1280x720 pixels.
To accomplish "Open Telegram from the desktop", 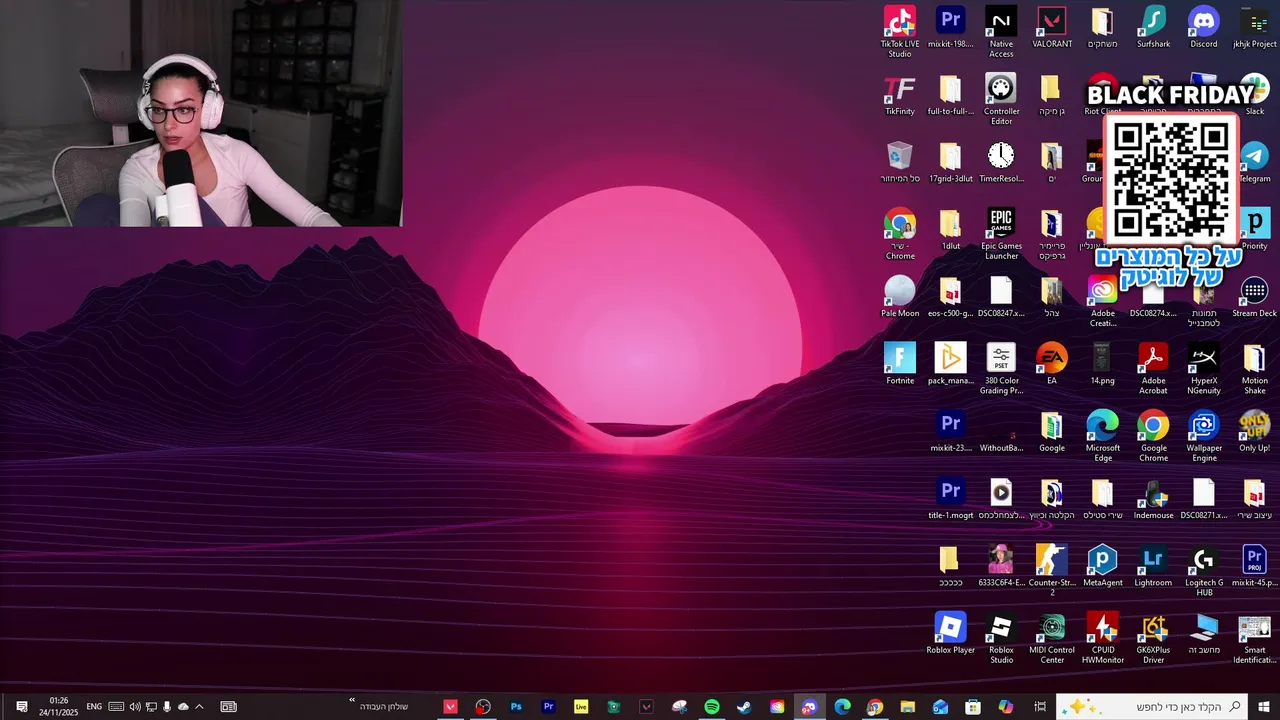I will coord(1255,162).
